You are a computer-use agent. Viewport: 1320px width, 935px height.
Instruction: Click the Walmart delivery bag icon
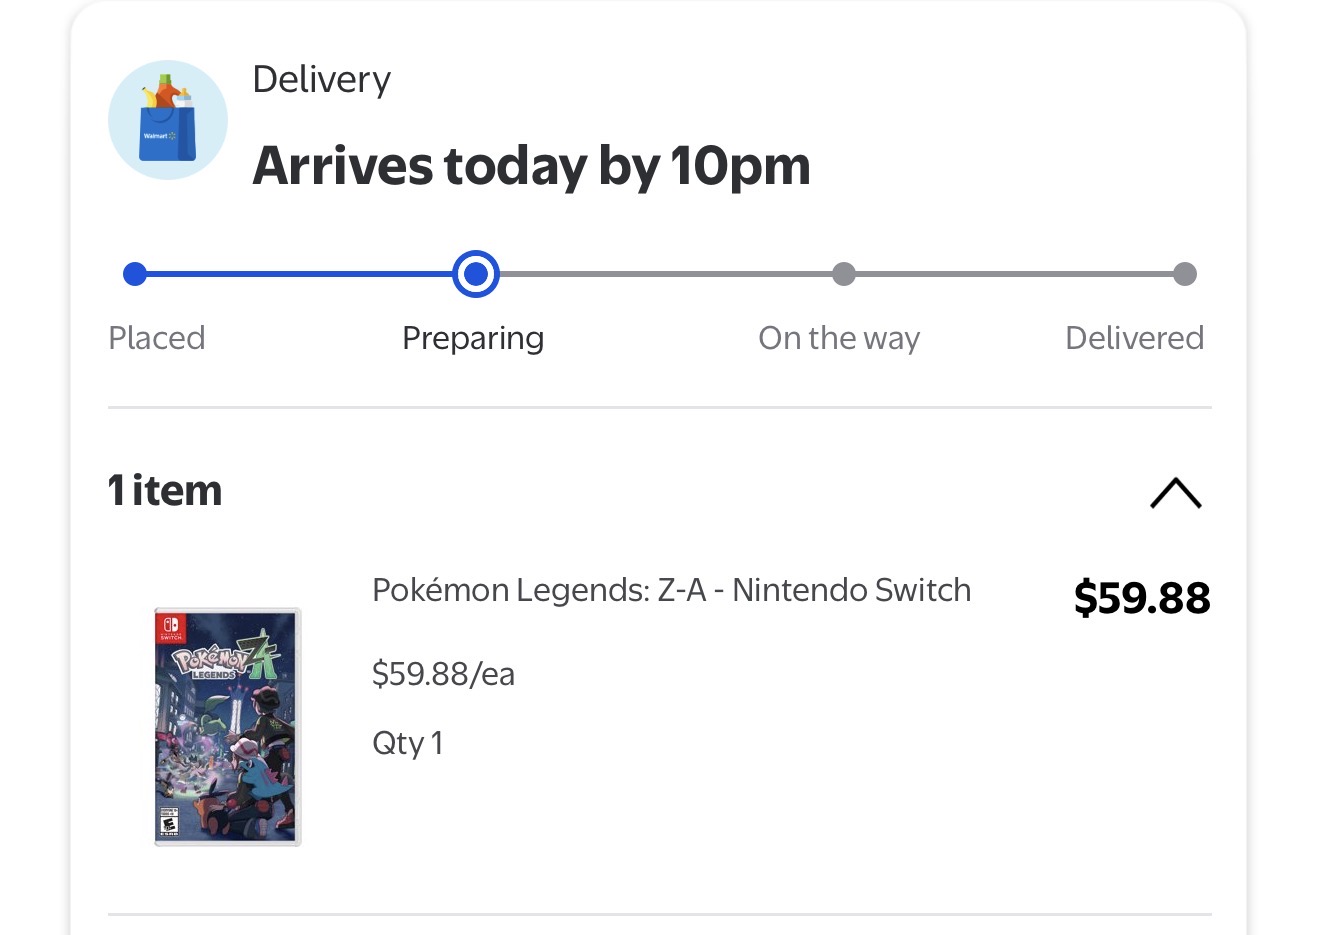pos(168,120)
